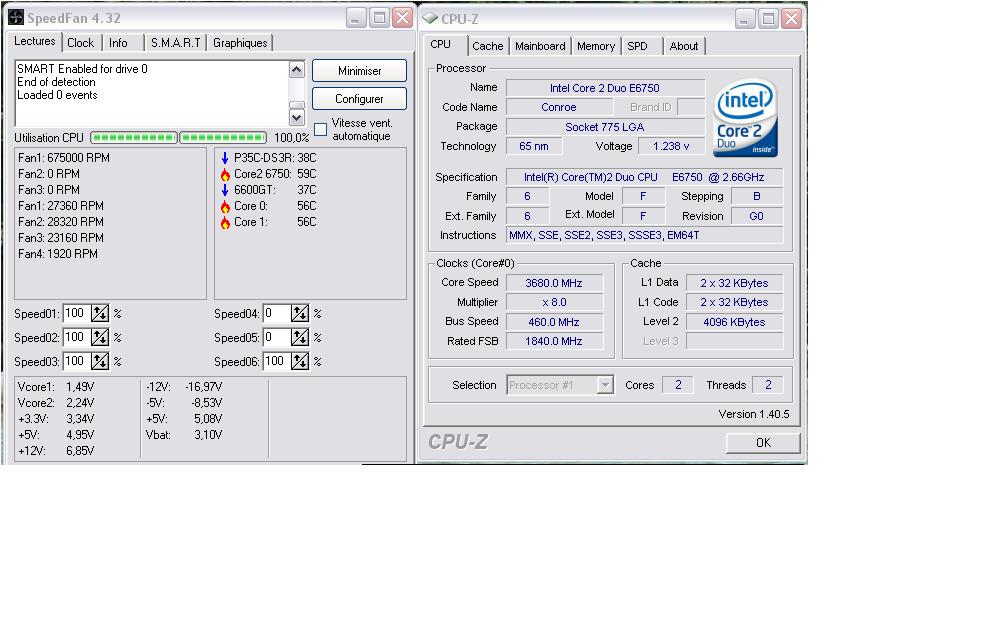The image size is (1008, 630).
Task: Click OK button in CPU-Z
Action: coord(763,443)
